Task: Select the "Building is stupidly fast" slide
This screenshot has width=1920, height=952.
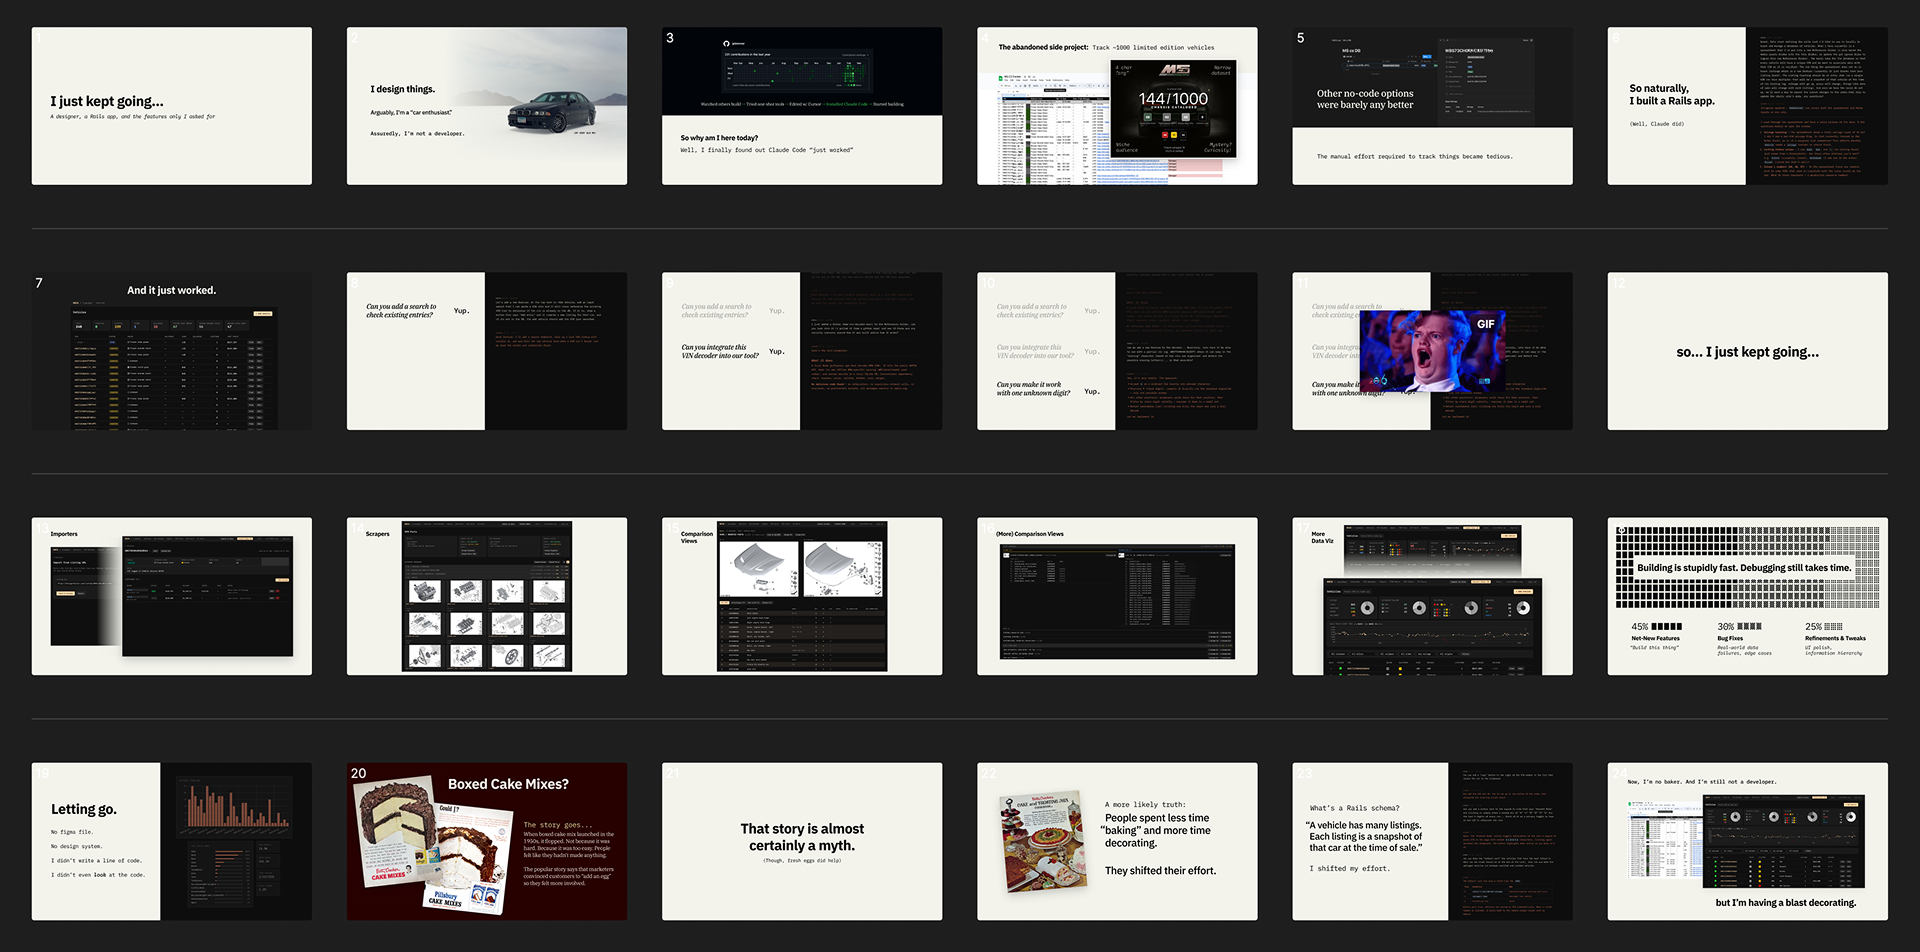Action: pyautogui.click(x=1747, y=596)
